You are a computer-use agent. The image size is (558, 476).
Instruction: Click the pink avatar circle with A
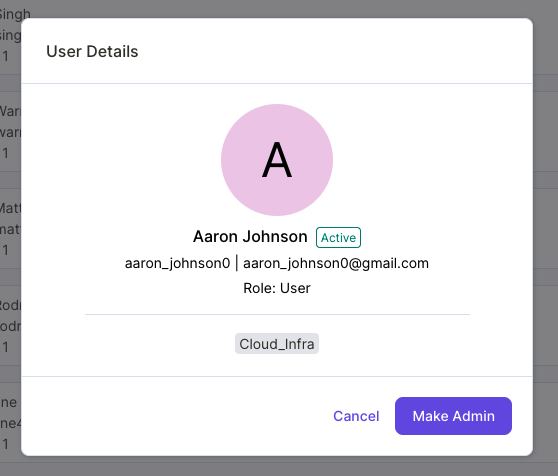click(277, 160)
